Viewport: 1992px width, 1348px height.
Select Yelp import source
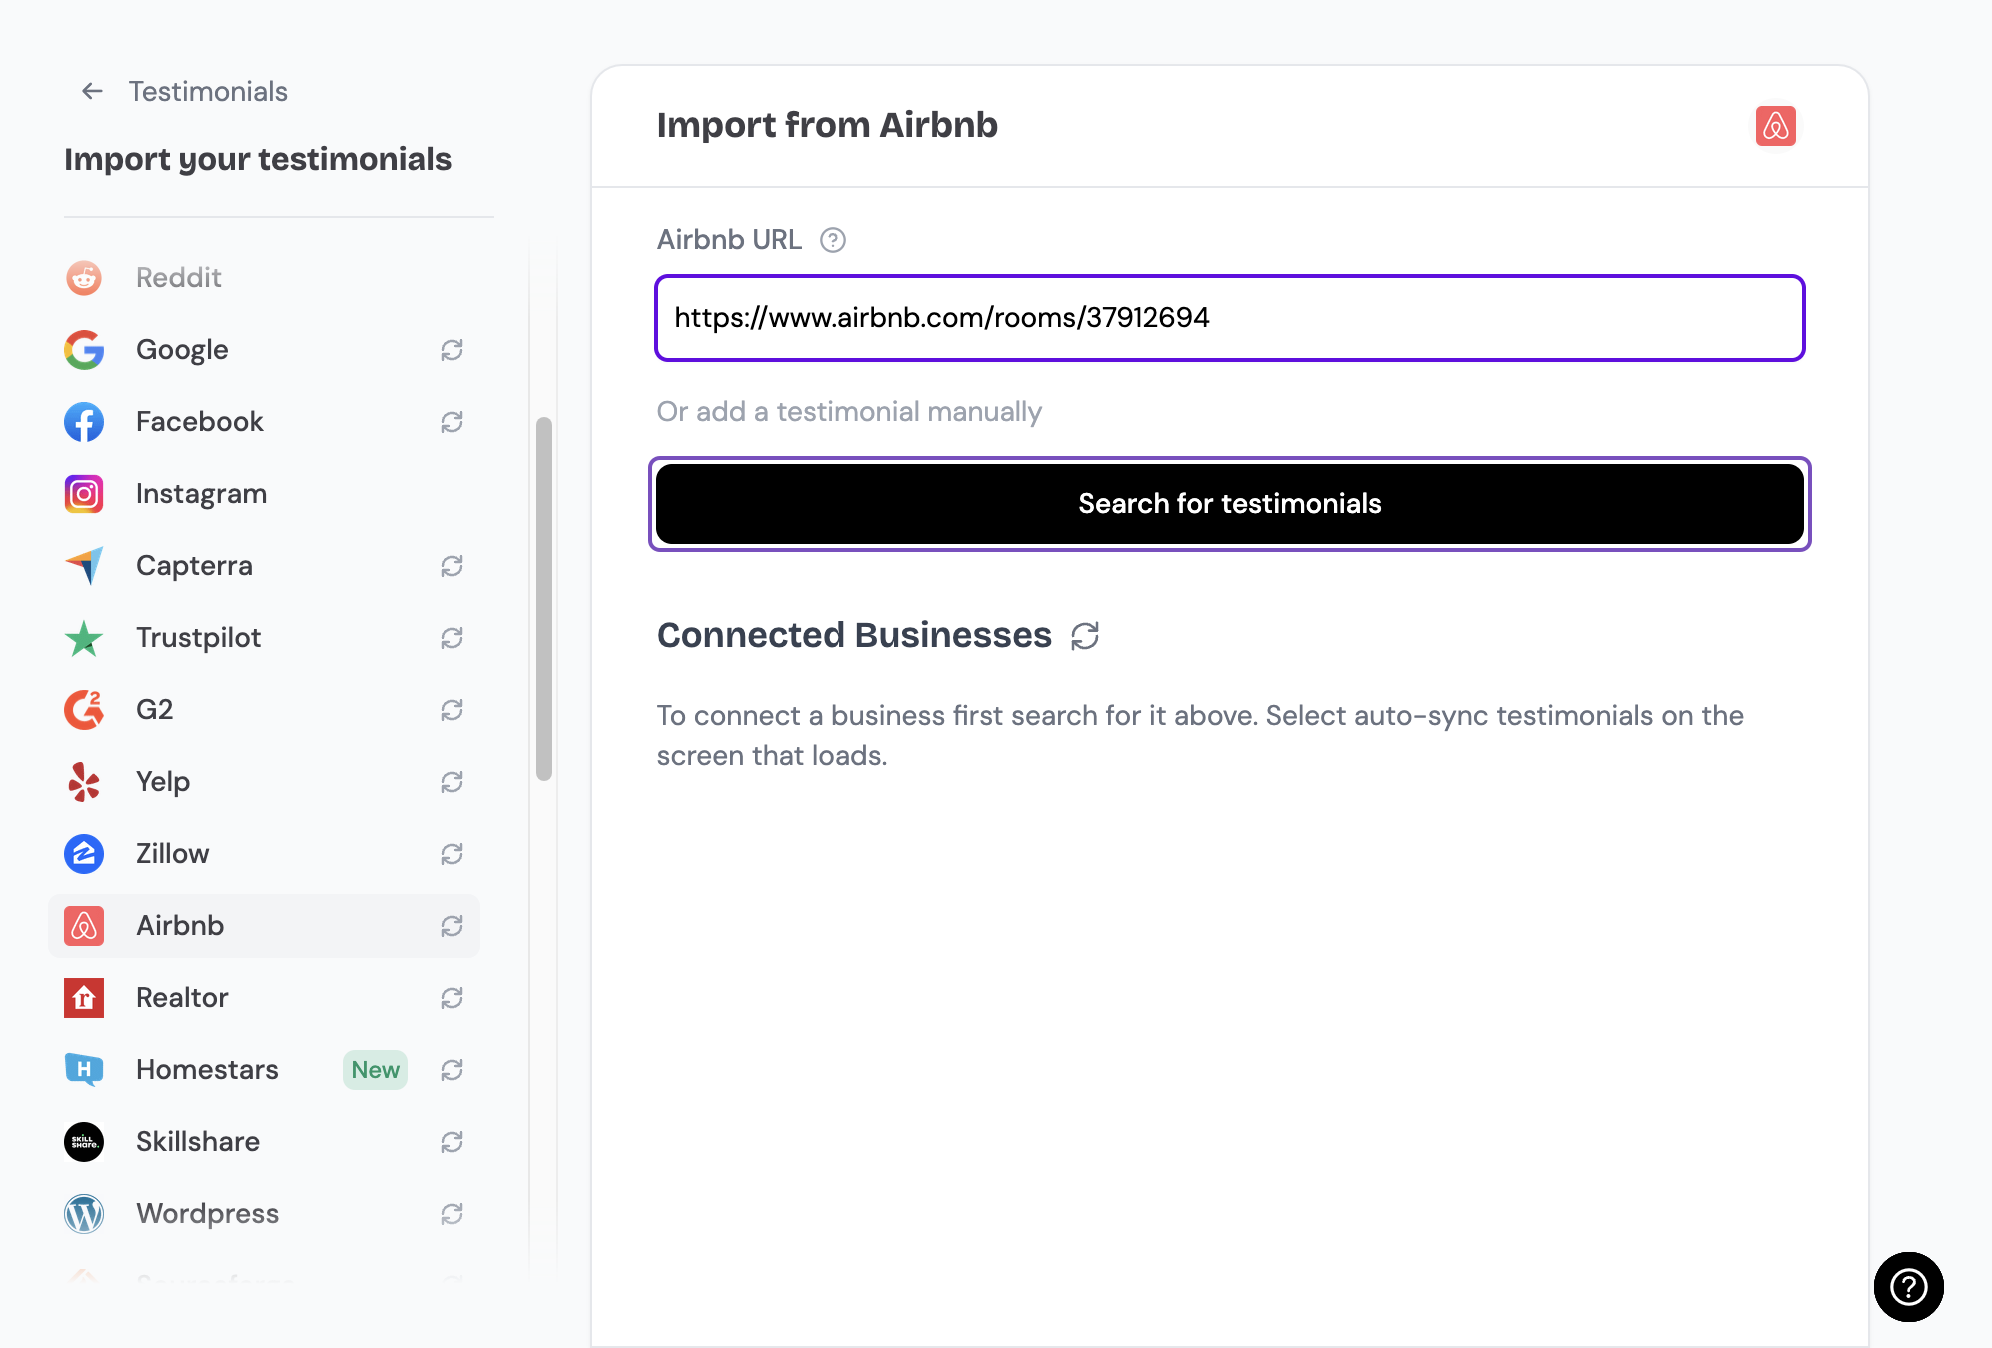tap(264, 782)
